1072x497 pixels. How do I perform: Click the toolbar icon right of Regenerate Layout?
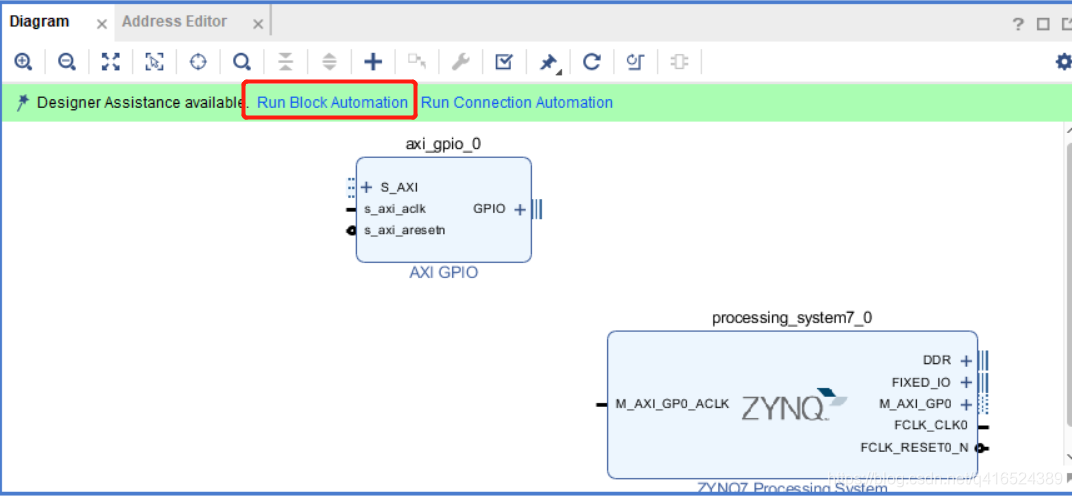pos(635,62)
